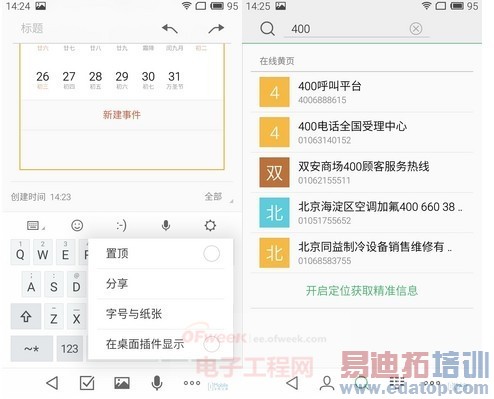Select calendar date 27
This screenshot has height=399, width=494.
coord(69,80)
